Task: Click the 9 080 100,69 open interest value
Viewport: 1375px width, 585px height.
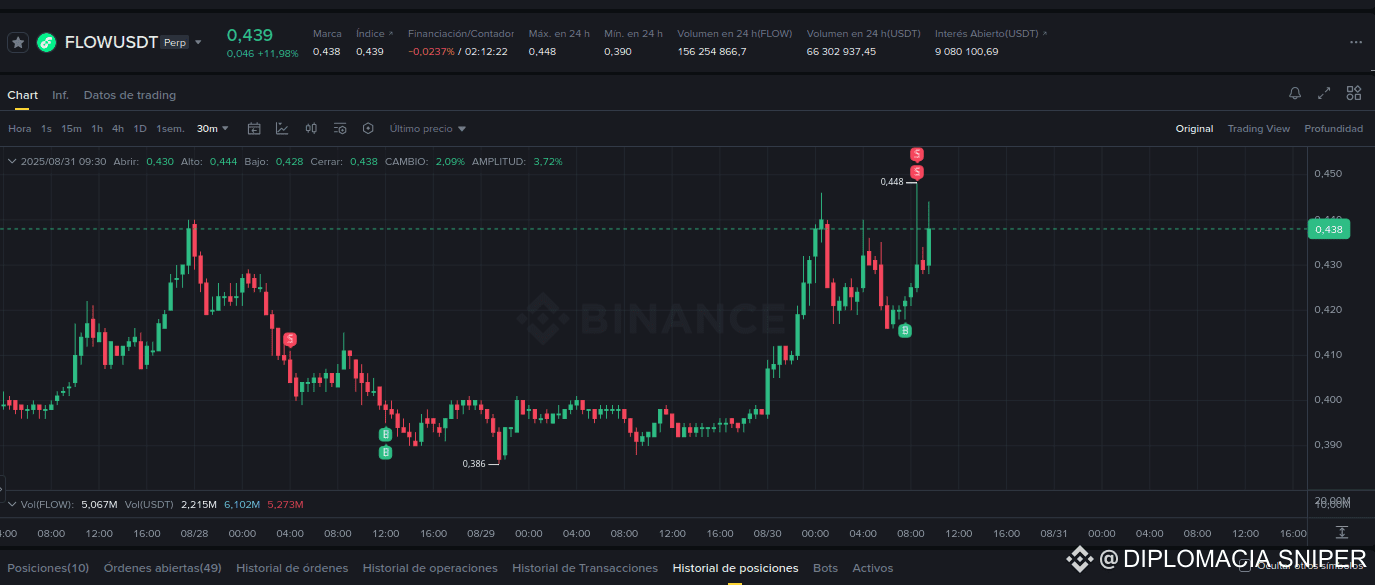Action: (966, 51)
